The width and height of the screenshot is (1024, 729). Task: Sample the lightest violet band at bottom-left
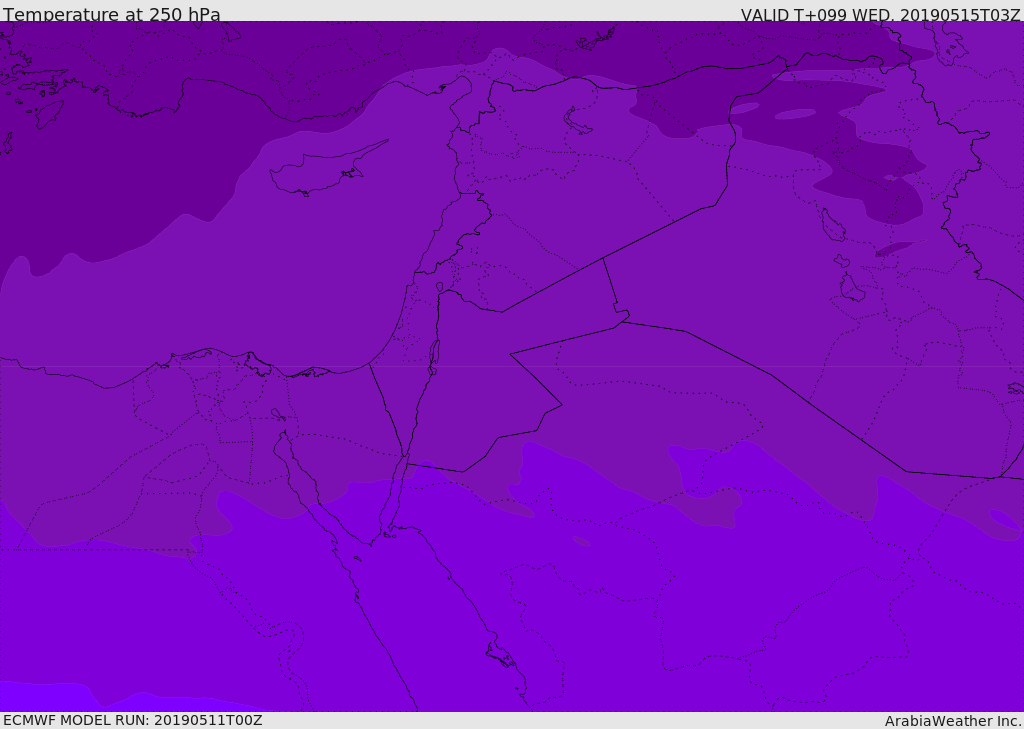point(40,696)
